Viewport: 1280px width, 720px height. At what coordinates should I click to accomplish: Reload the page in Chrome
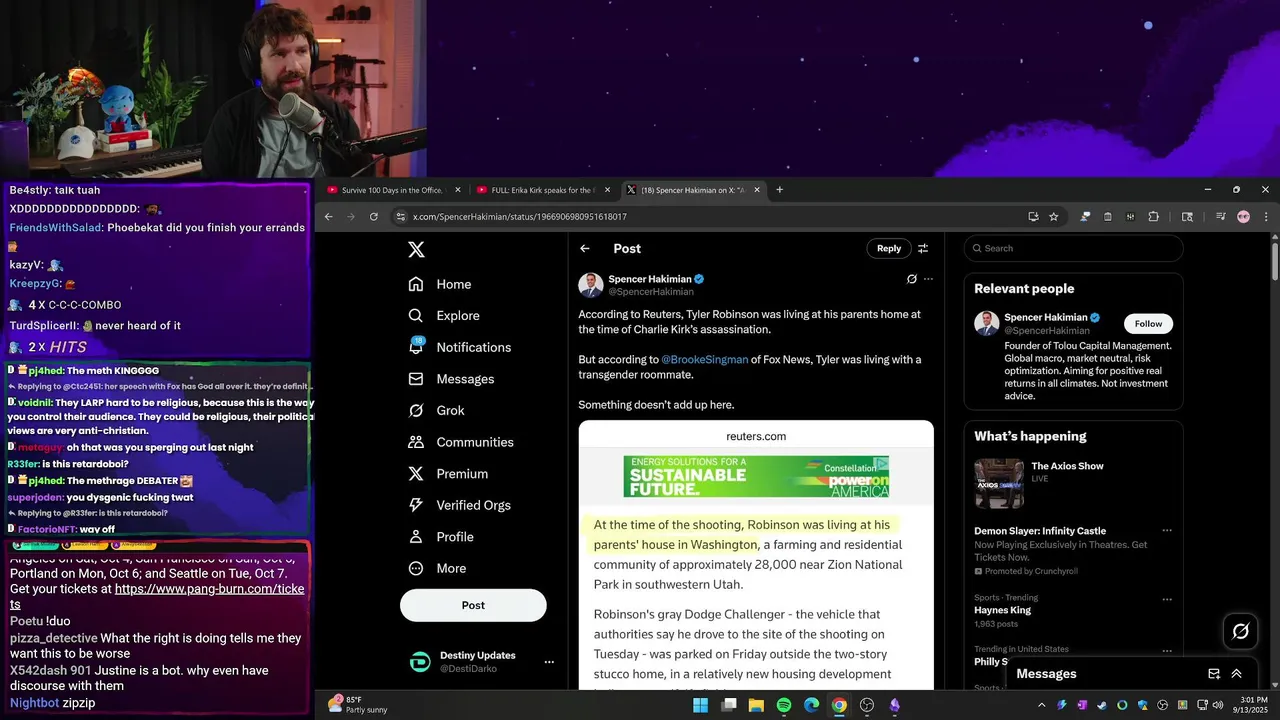coord(374,216)
